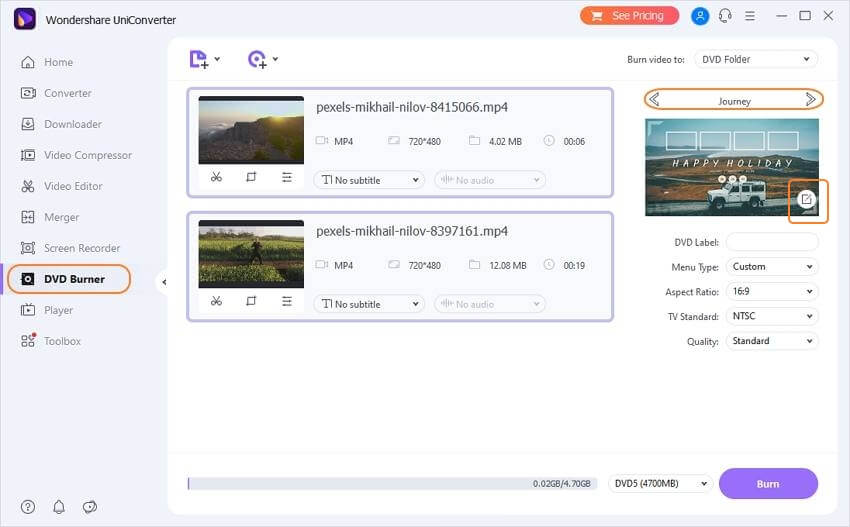850x527 pixels.
Task: Open No audio dropdown for the 8415066 video
Action: pos(490,180)
